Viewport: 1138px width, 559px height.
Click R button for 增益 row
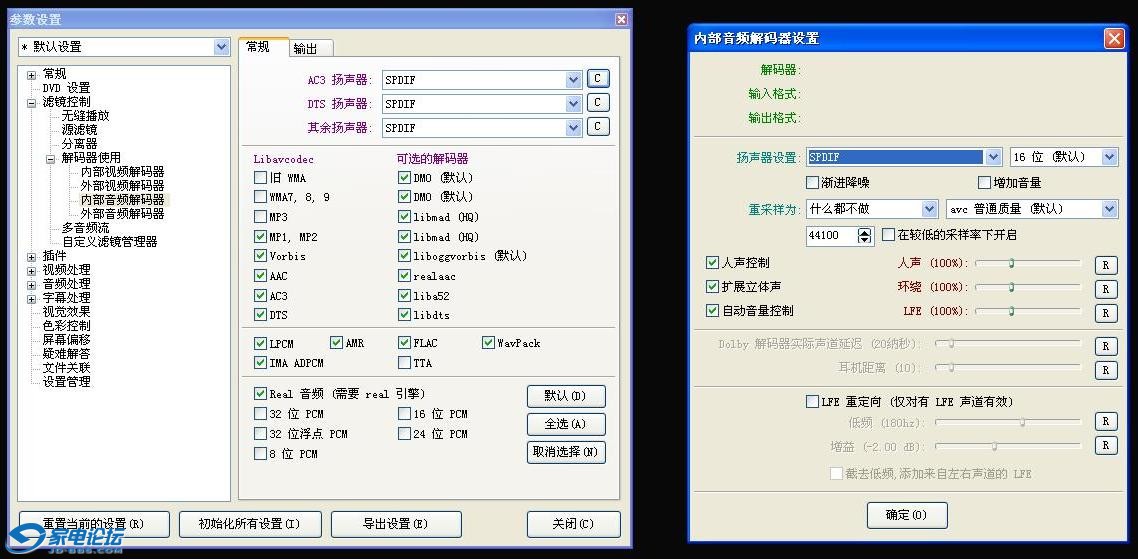pos(1105,445)
